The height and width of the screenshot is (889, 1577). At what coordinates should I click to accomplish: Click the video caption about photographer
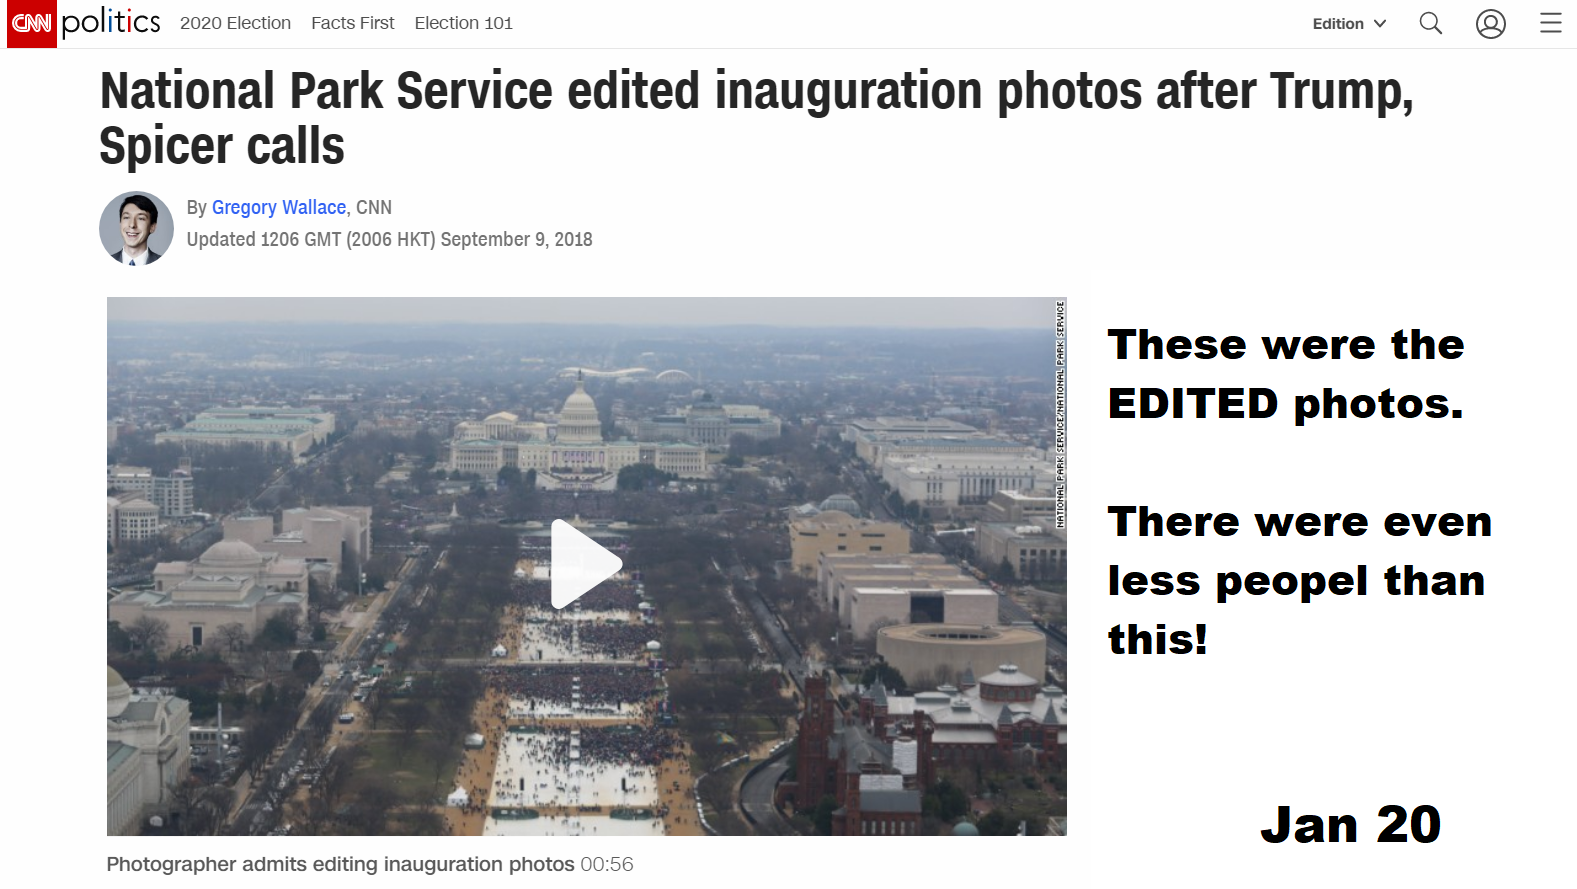click(x=341, y=864)
